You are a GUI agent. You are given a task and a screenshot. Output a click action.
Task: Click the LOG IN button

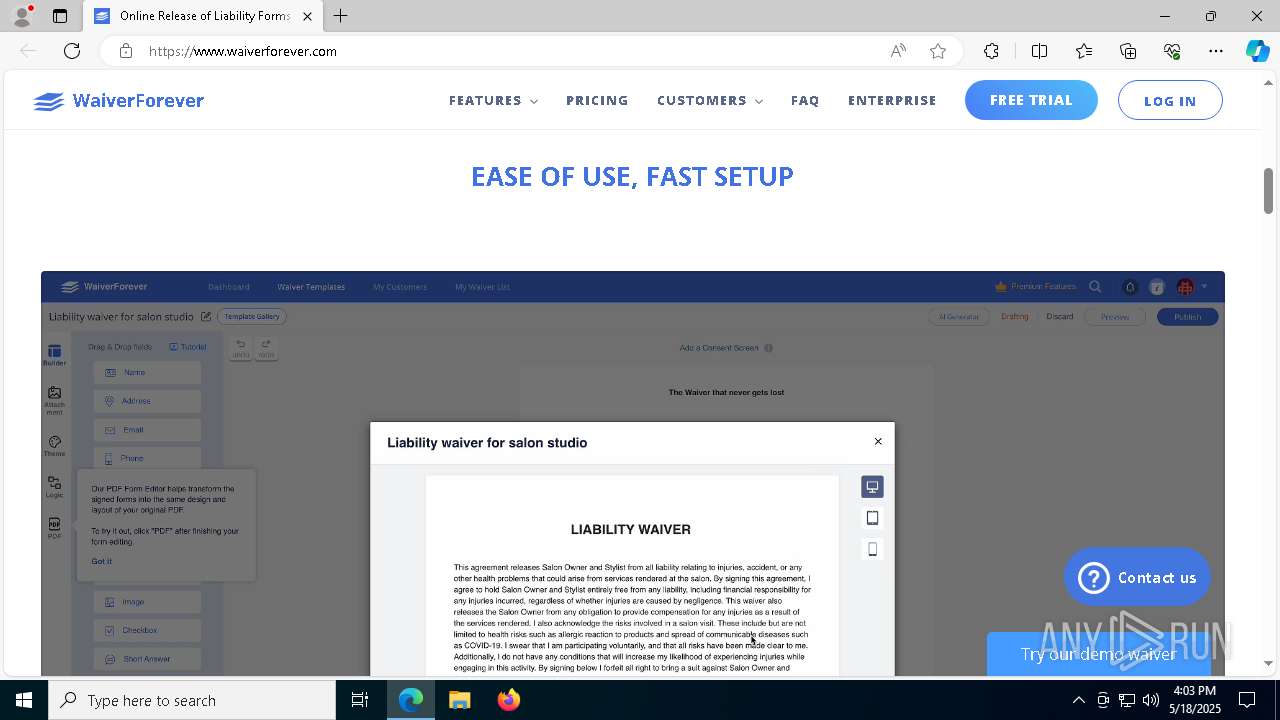pyautogui.click(x=1170, y=101)
